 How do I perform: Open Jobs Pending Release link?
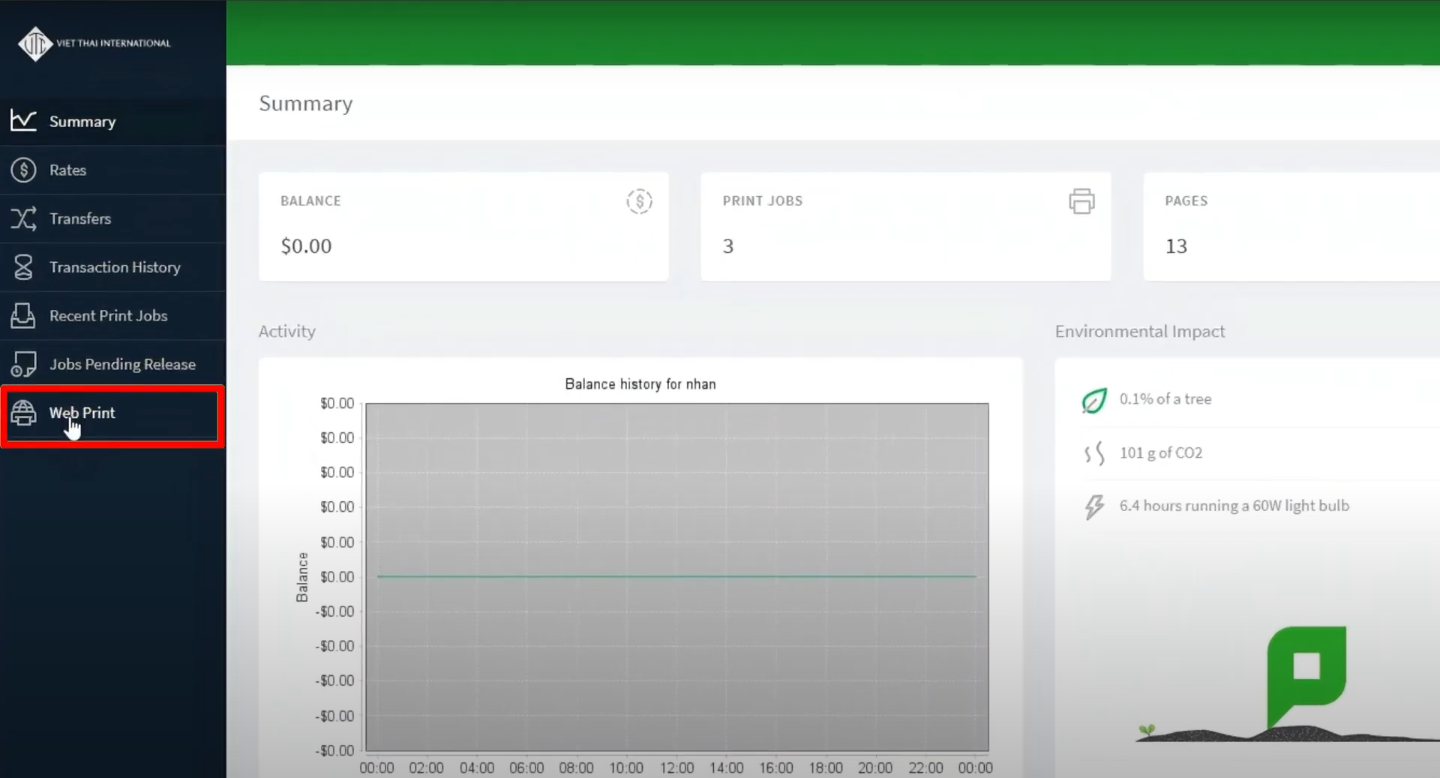pyautogui.click(x=122, y=364)
